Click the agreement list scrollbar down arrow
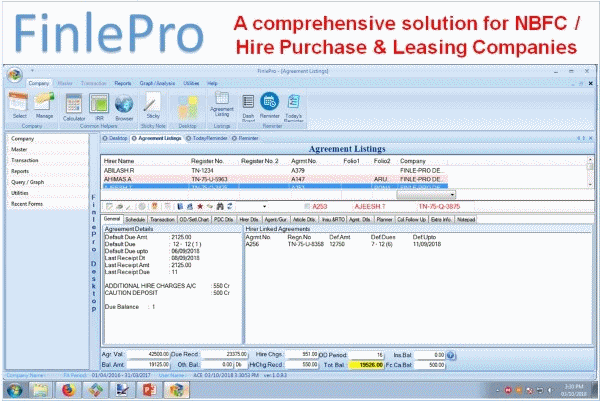This screenshot has height=401, width=600. click(x=590, y=184)
